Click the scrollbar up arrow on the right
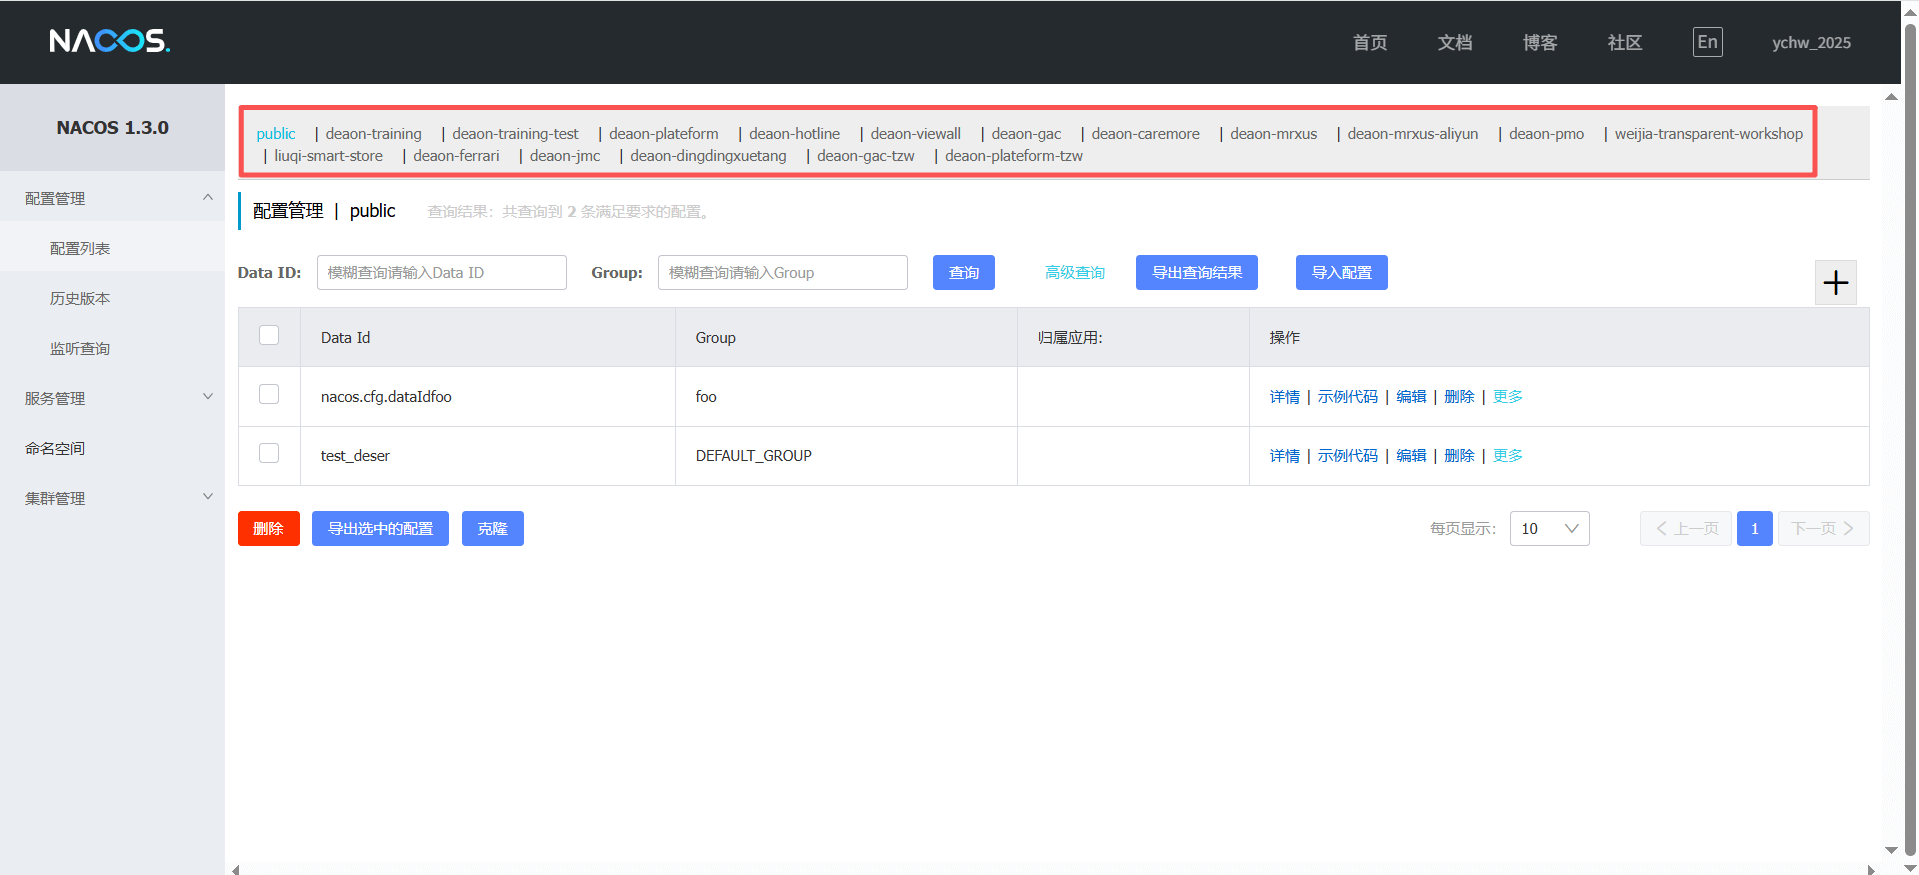 pyautogui.click(x=1891, y=97)
